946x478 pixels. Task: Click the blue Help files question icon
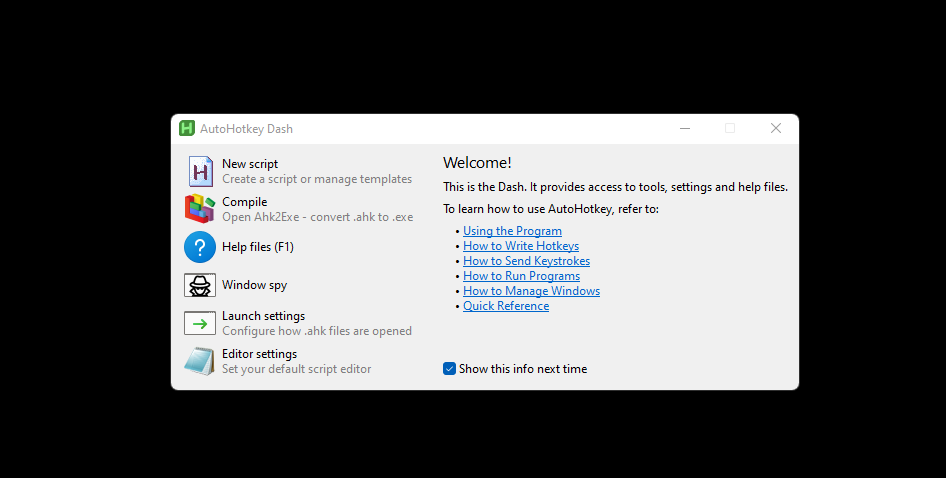tap(200, 247)
